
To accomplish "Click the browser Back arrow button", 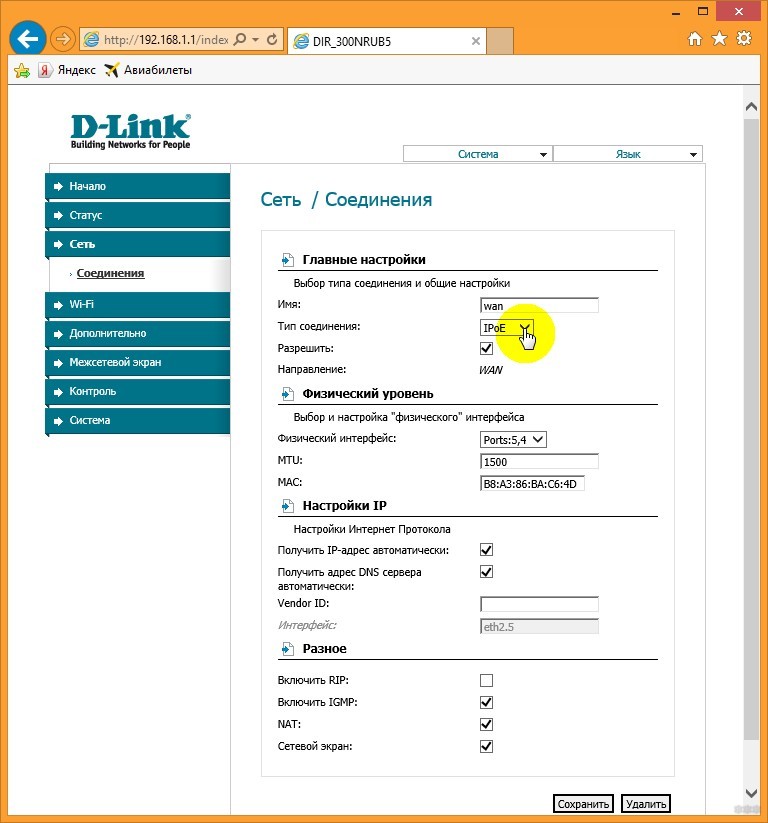I will (x=27, y=38).
